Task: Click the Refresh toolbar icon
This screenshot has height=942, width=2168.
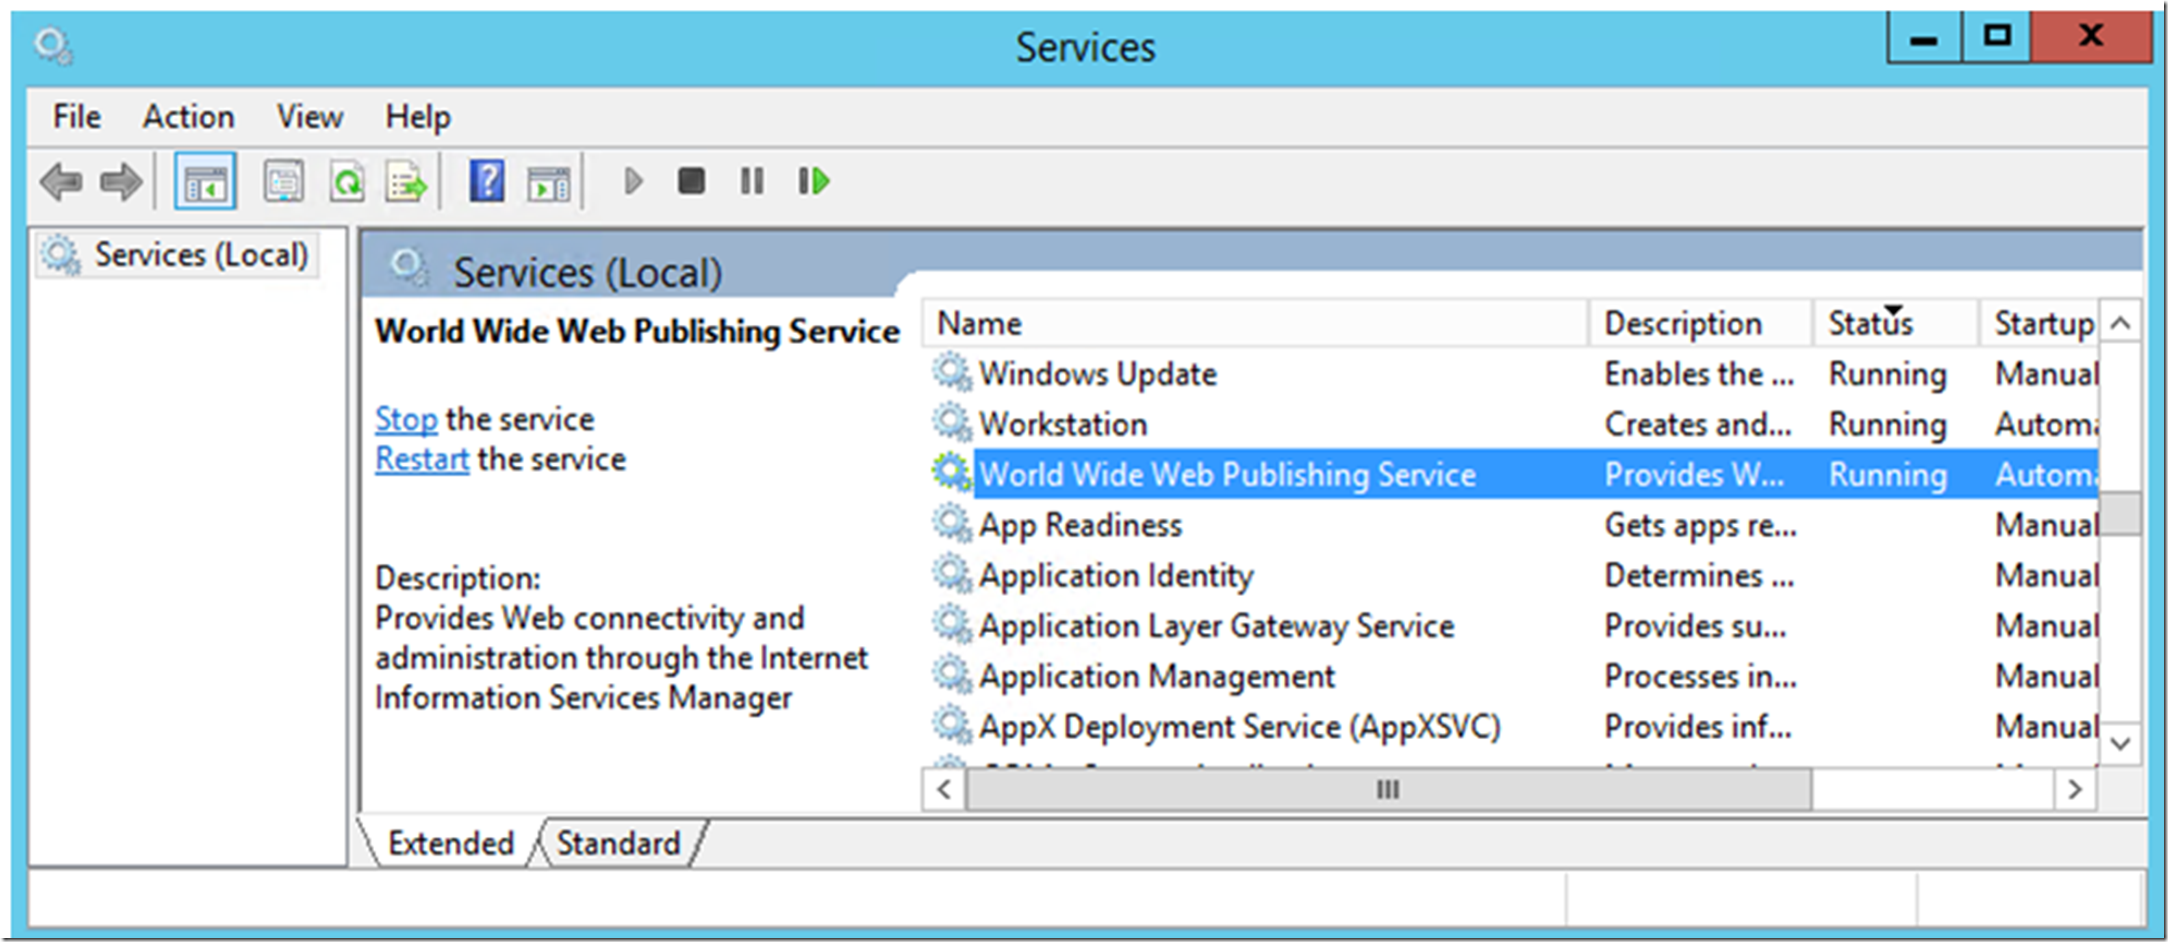Action: (x=346, y=182)
